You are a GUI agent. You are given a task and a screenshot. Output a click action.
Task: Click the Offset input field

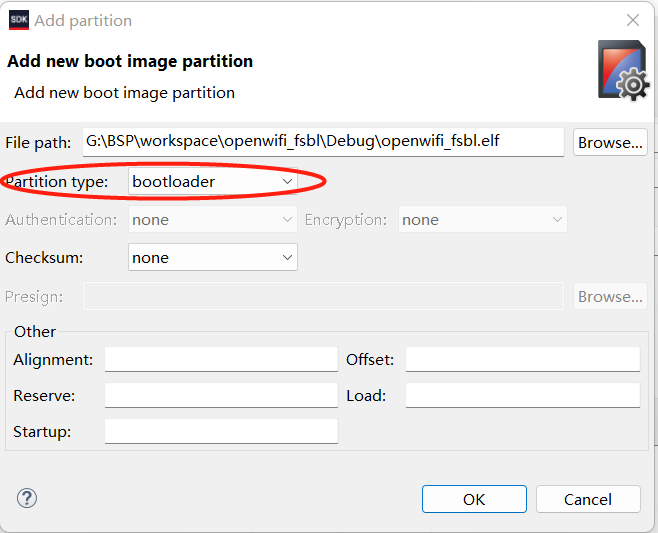click(x=522, y=359)
